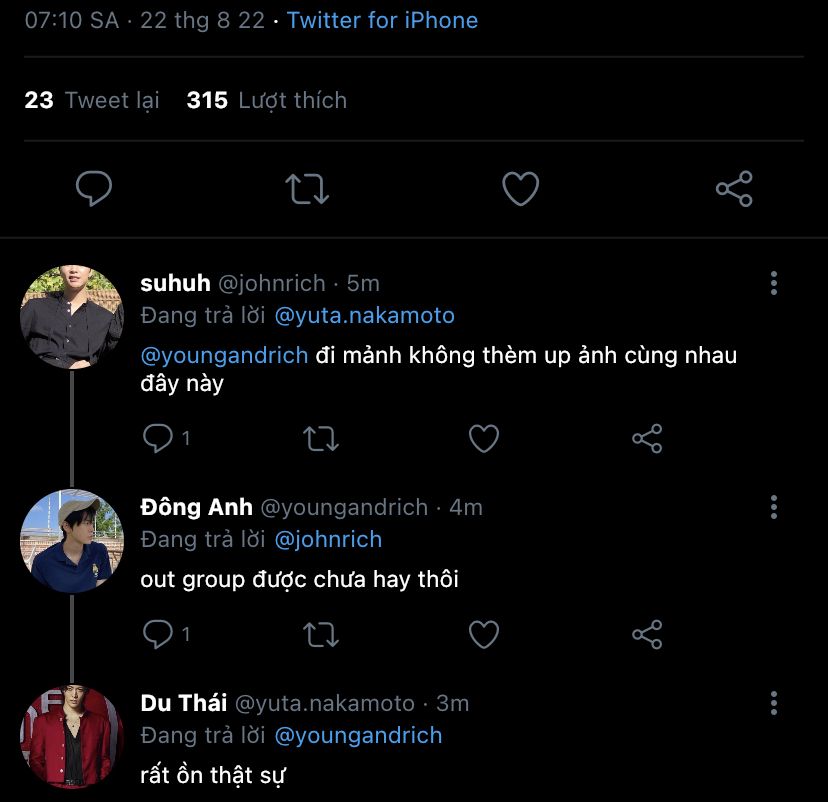Reply to Đông Anh's comment
Screen dimensions: 828x802
pos(159,634)
